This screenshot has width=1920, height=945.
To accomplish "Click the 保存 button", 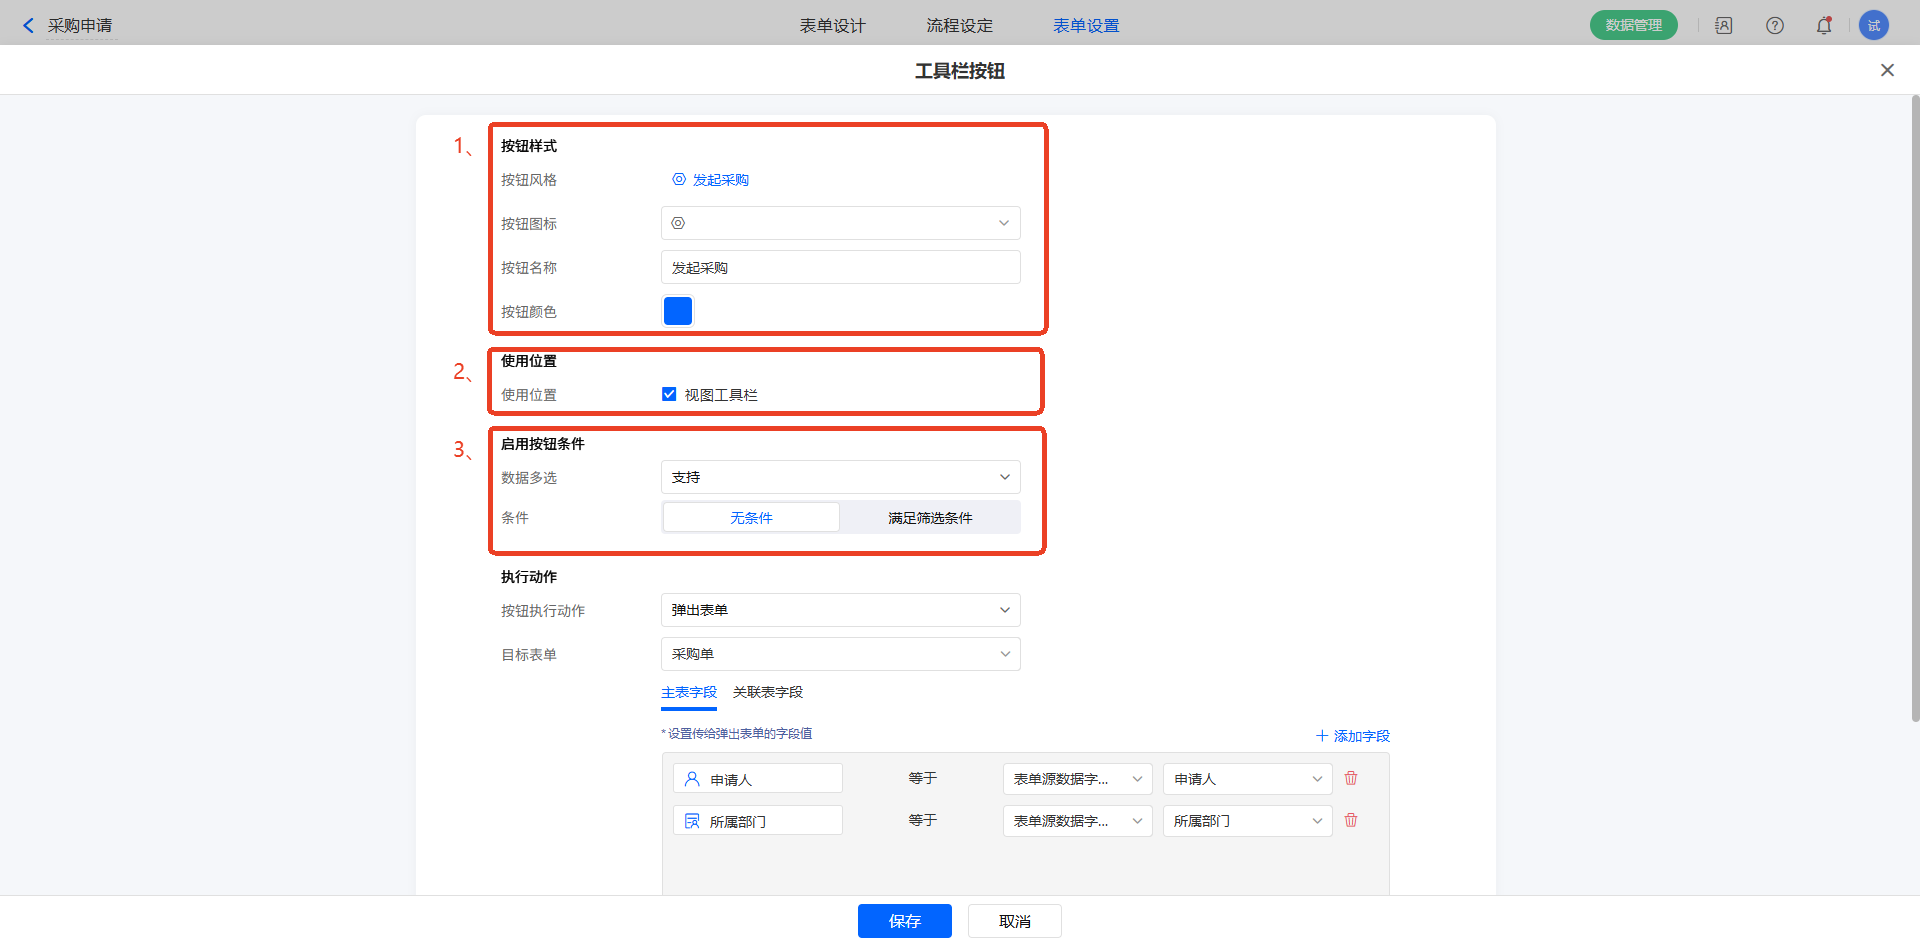I will click(905, 920).
